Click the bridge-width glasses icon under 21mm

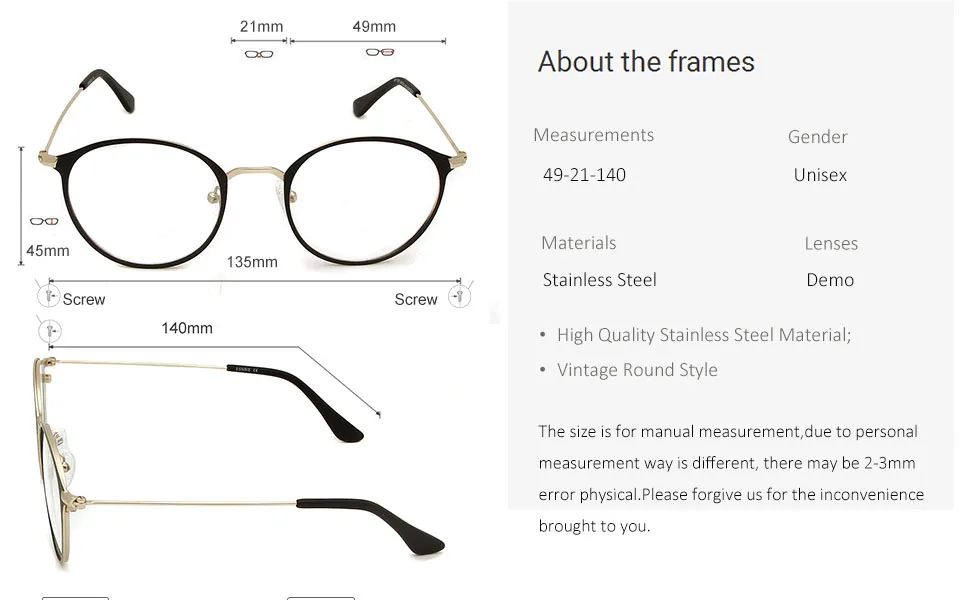[x=259, y=54]
